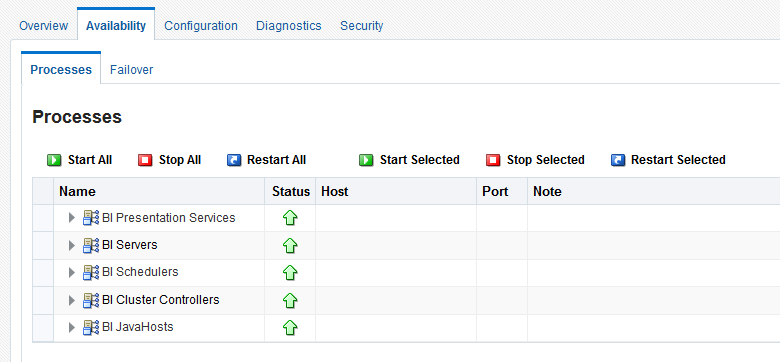The image size is (780, 362).
Task: Select the BI Servers row name
Action: click(x=130, y=245)
